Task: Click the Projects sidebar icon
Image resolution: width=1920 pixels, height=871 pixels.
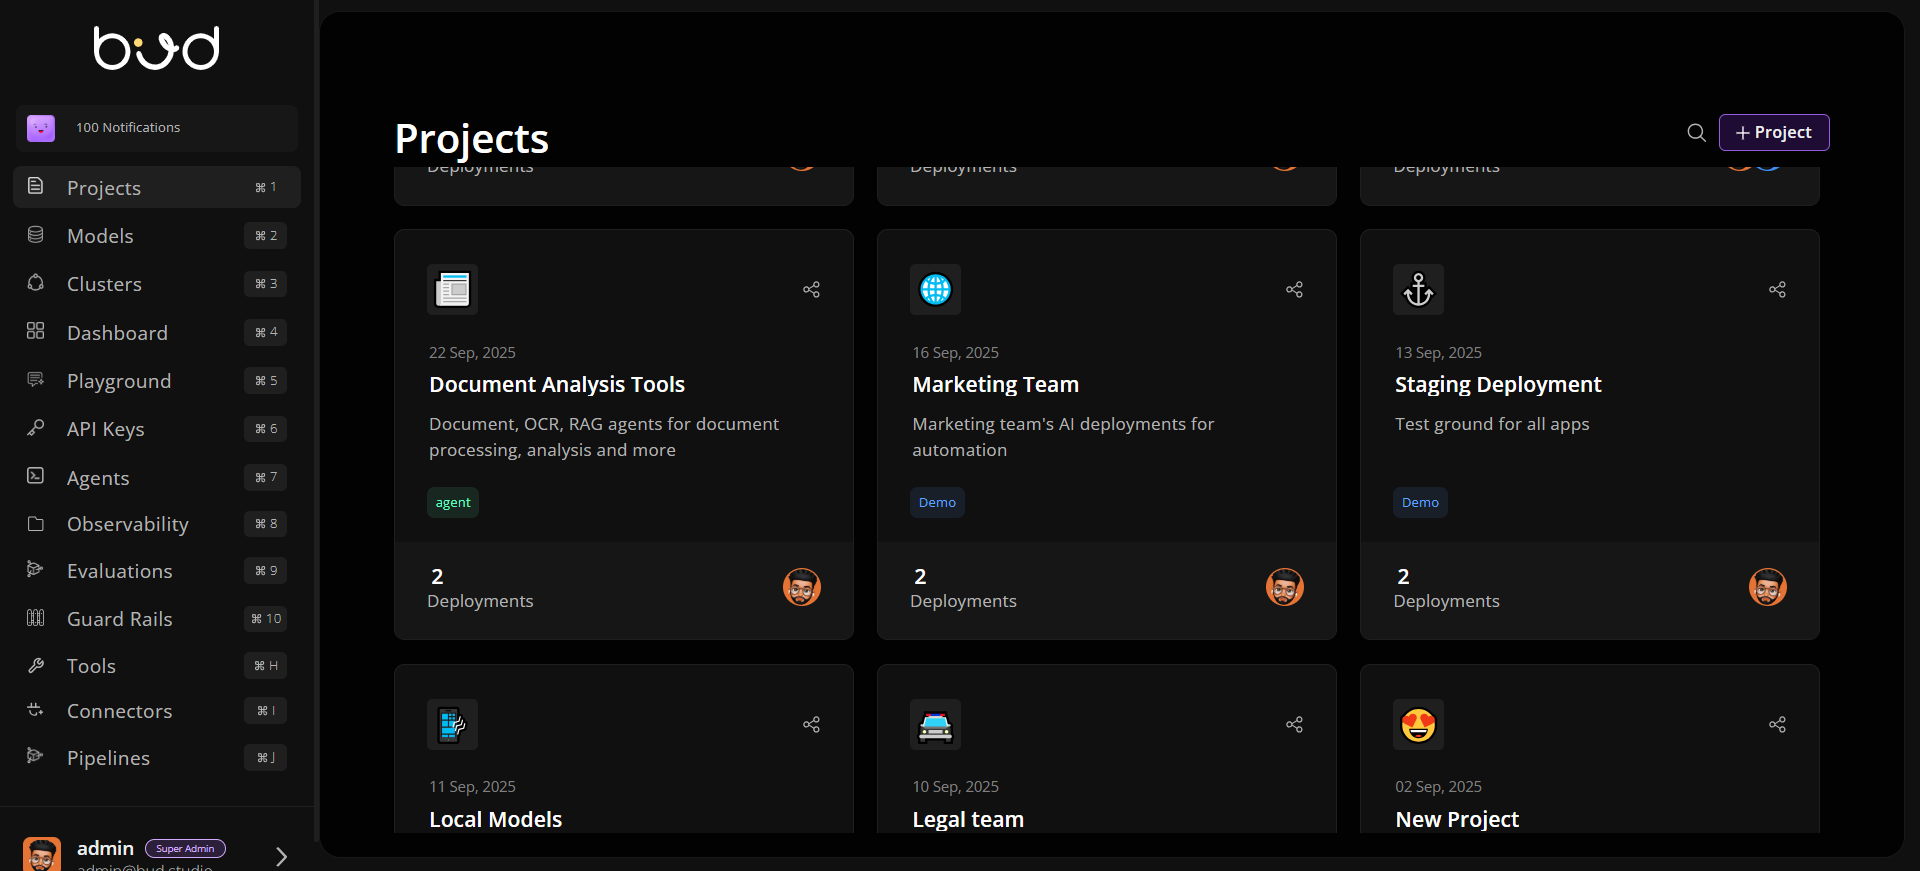Action: tap(35, 186)
